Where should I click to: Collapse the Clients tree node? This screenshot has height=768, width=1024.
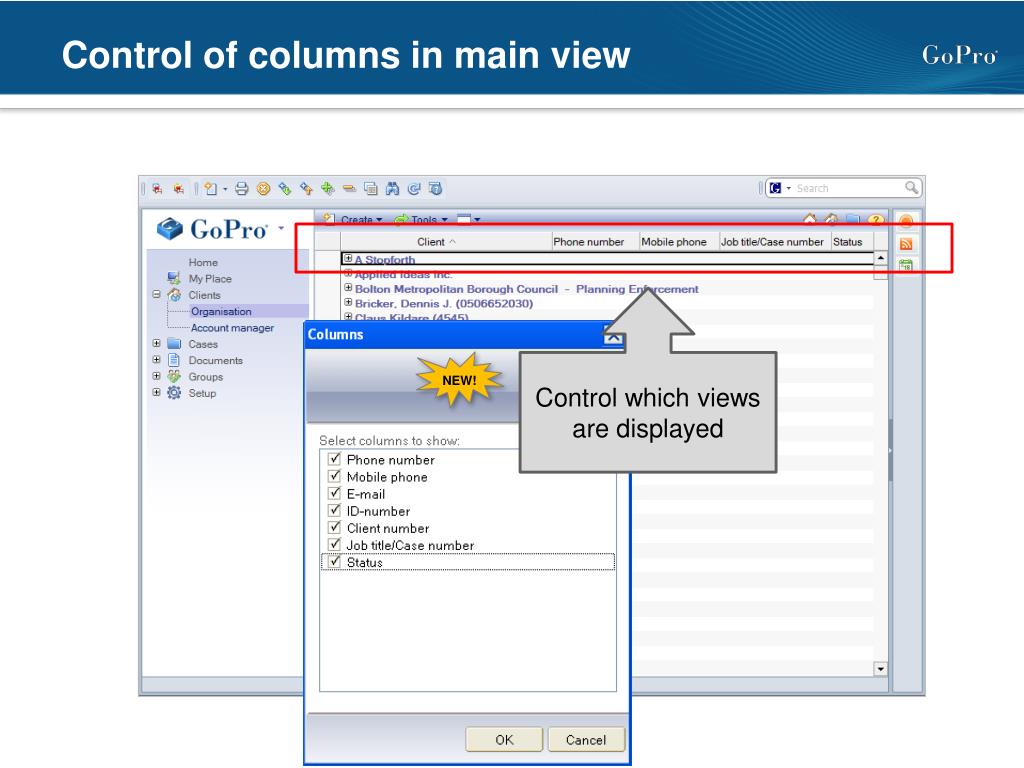click(x=156, y=295)
